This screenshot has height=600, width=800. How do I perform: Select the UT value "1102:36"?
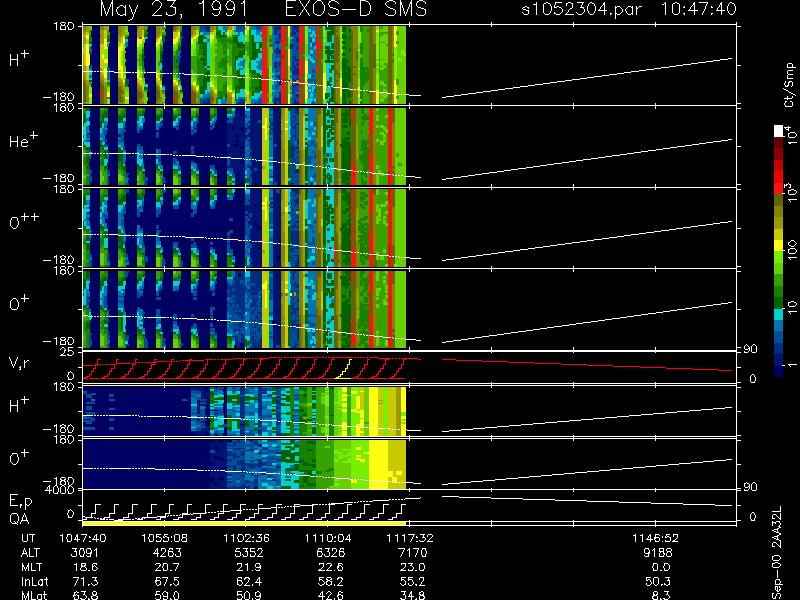[x=246, y=538]
